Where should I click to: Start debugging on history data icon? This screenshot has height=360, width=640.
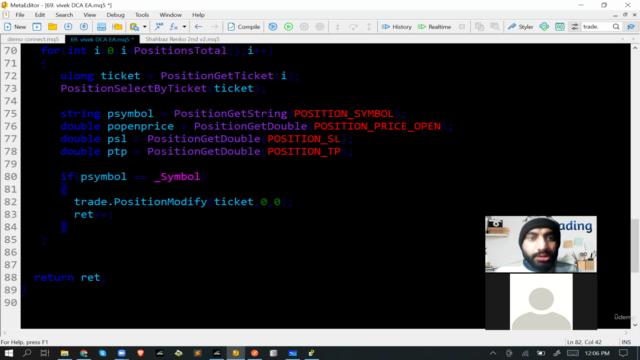pyautogui.click(x=273, y=27)
